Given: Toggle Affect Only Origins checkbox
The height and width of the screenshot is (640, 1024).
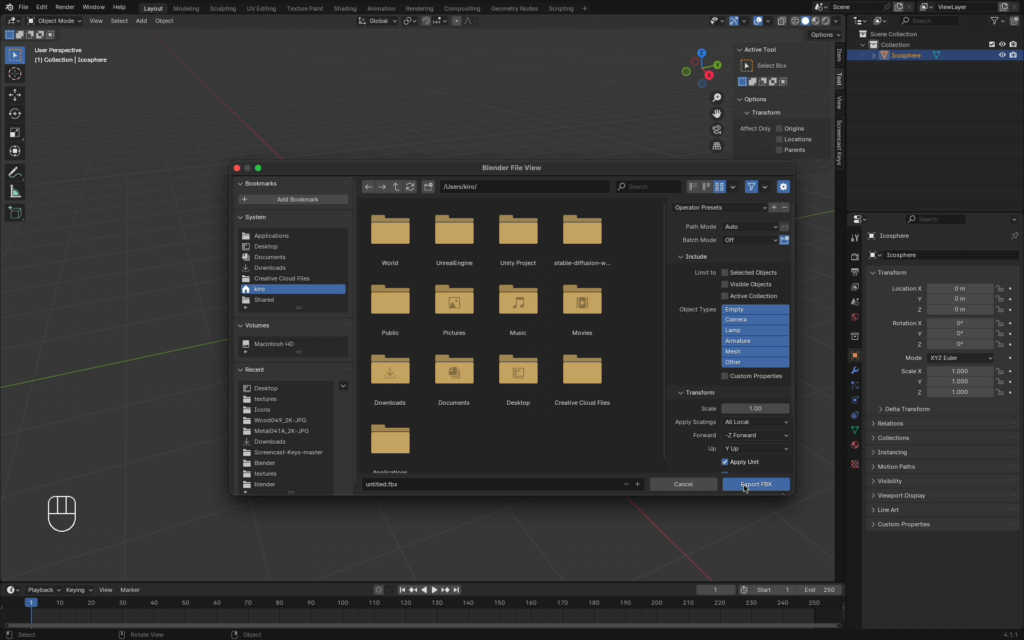Looking at the screenshot, I should (779, 129).
